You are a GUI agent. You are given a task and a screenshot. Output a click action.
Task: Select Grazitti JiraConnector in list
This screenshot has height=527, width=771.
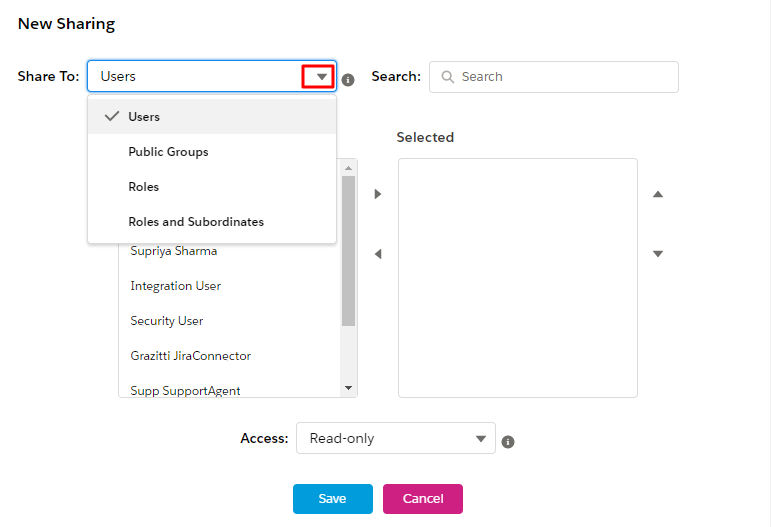click(x=191, y=355)
